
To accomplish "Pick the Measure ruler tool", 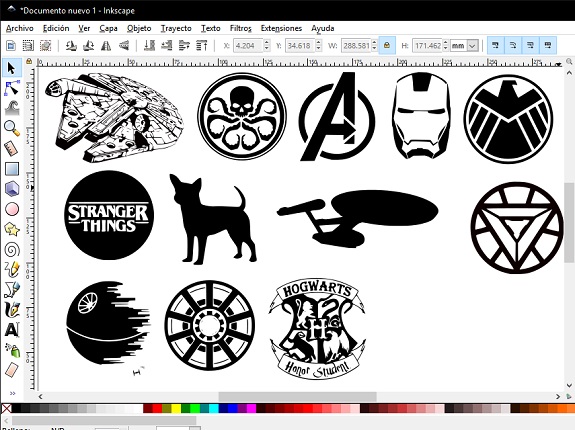I will point(11,148).
